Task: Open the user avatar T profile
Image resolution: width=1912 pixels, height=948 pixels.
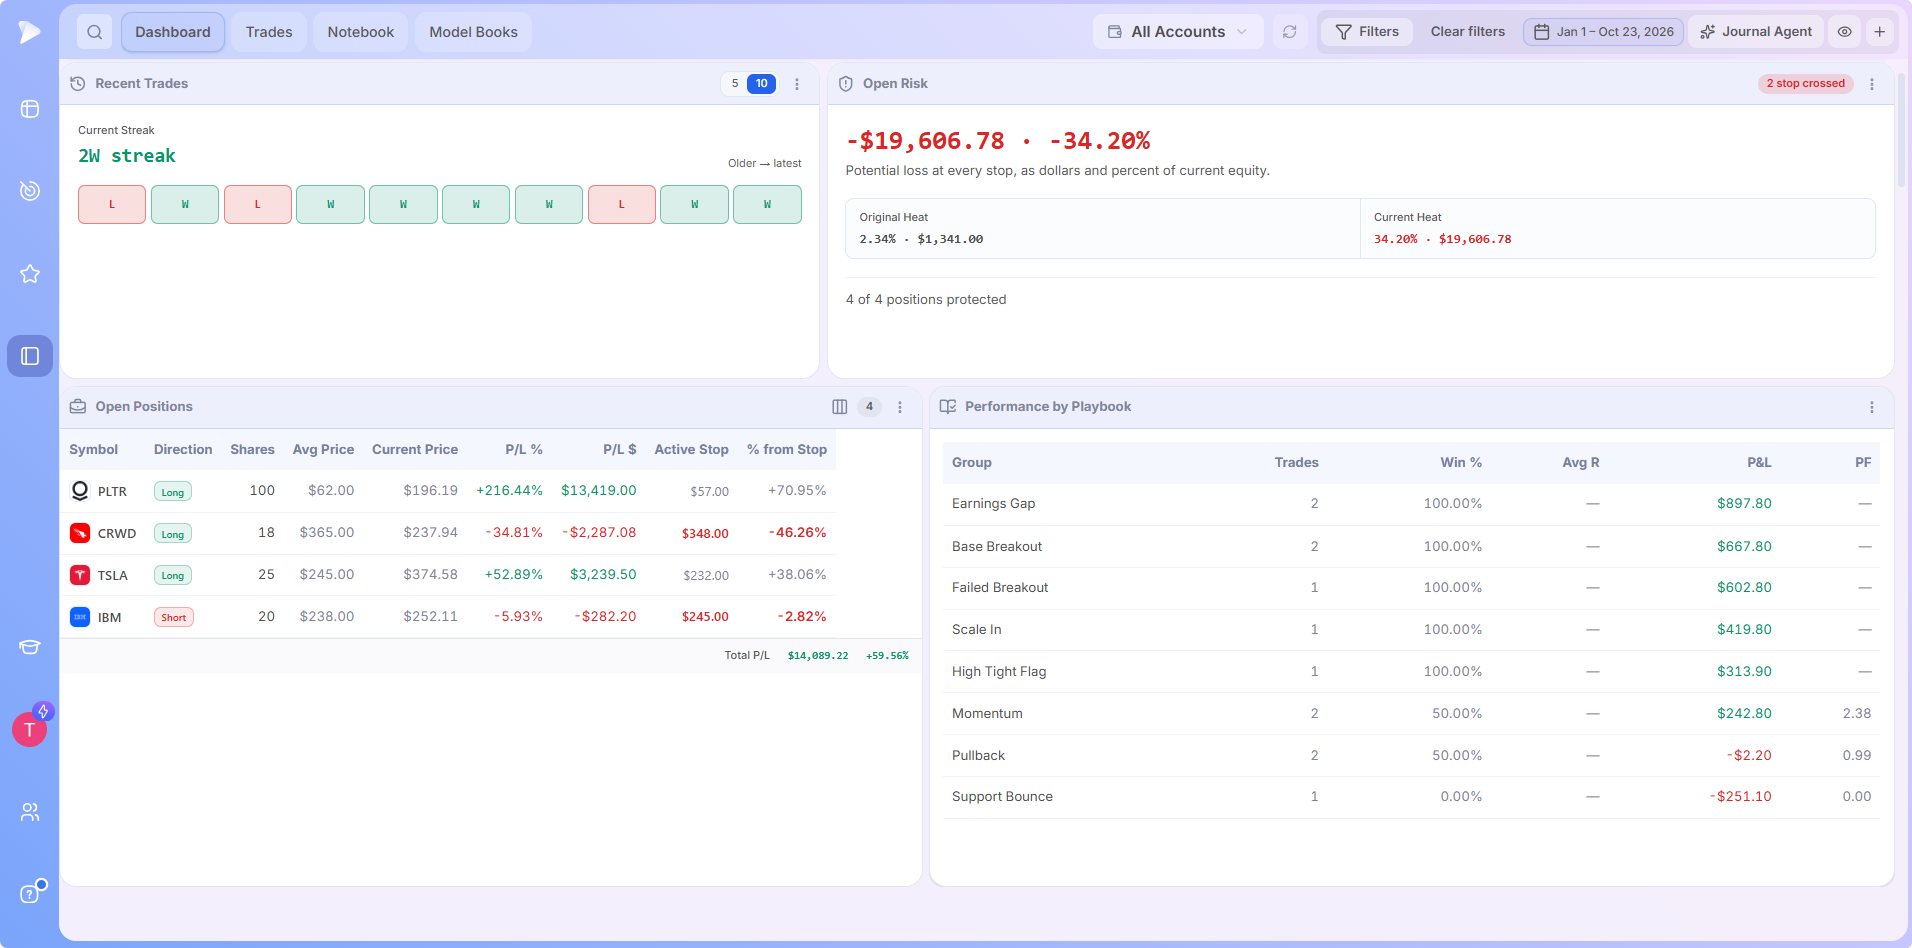Action: (x=30, y=729)
